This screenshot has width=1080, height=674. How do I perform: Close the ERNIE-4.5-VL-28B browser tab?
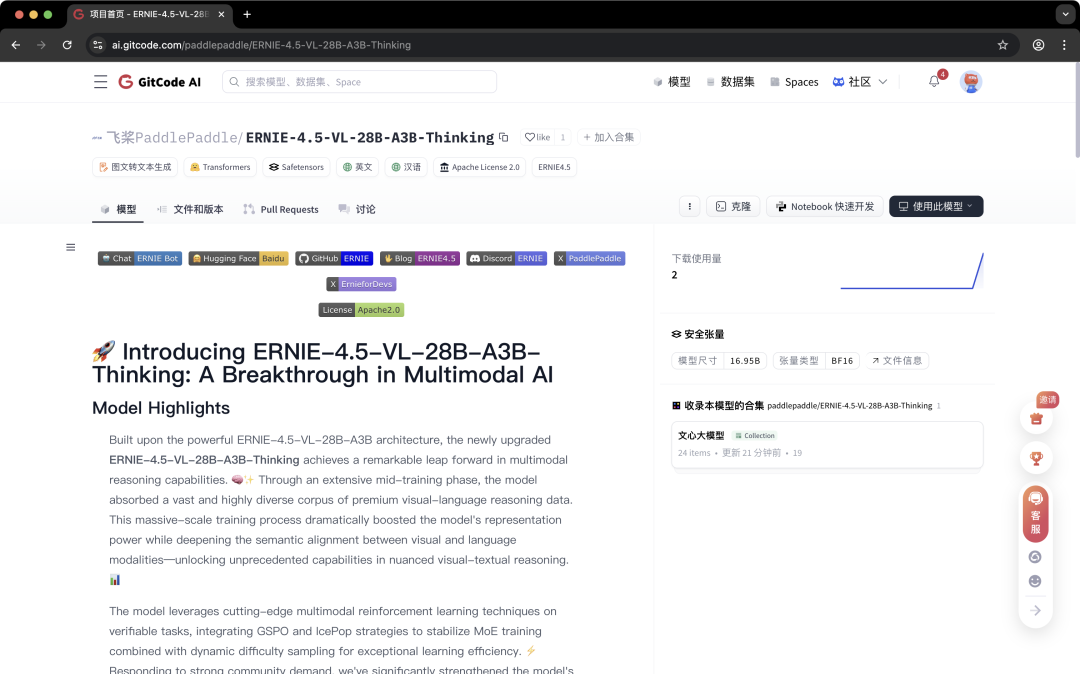point(221,14)
